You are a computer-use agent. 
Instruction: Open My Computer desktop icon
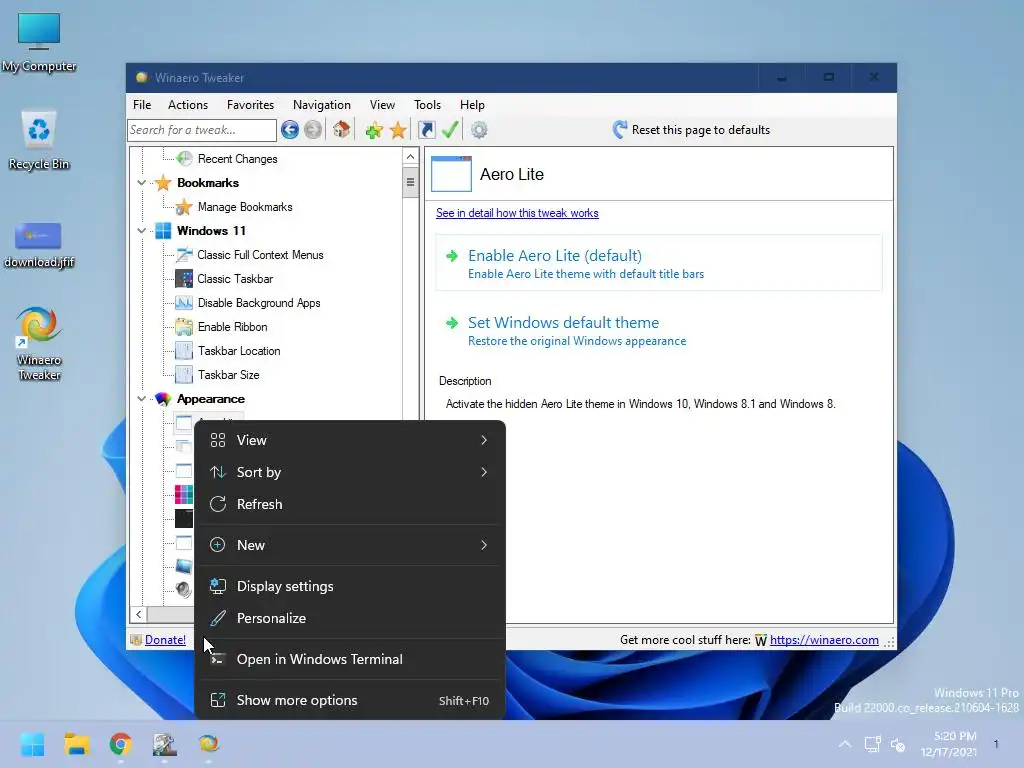(x=39, y=42)
